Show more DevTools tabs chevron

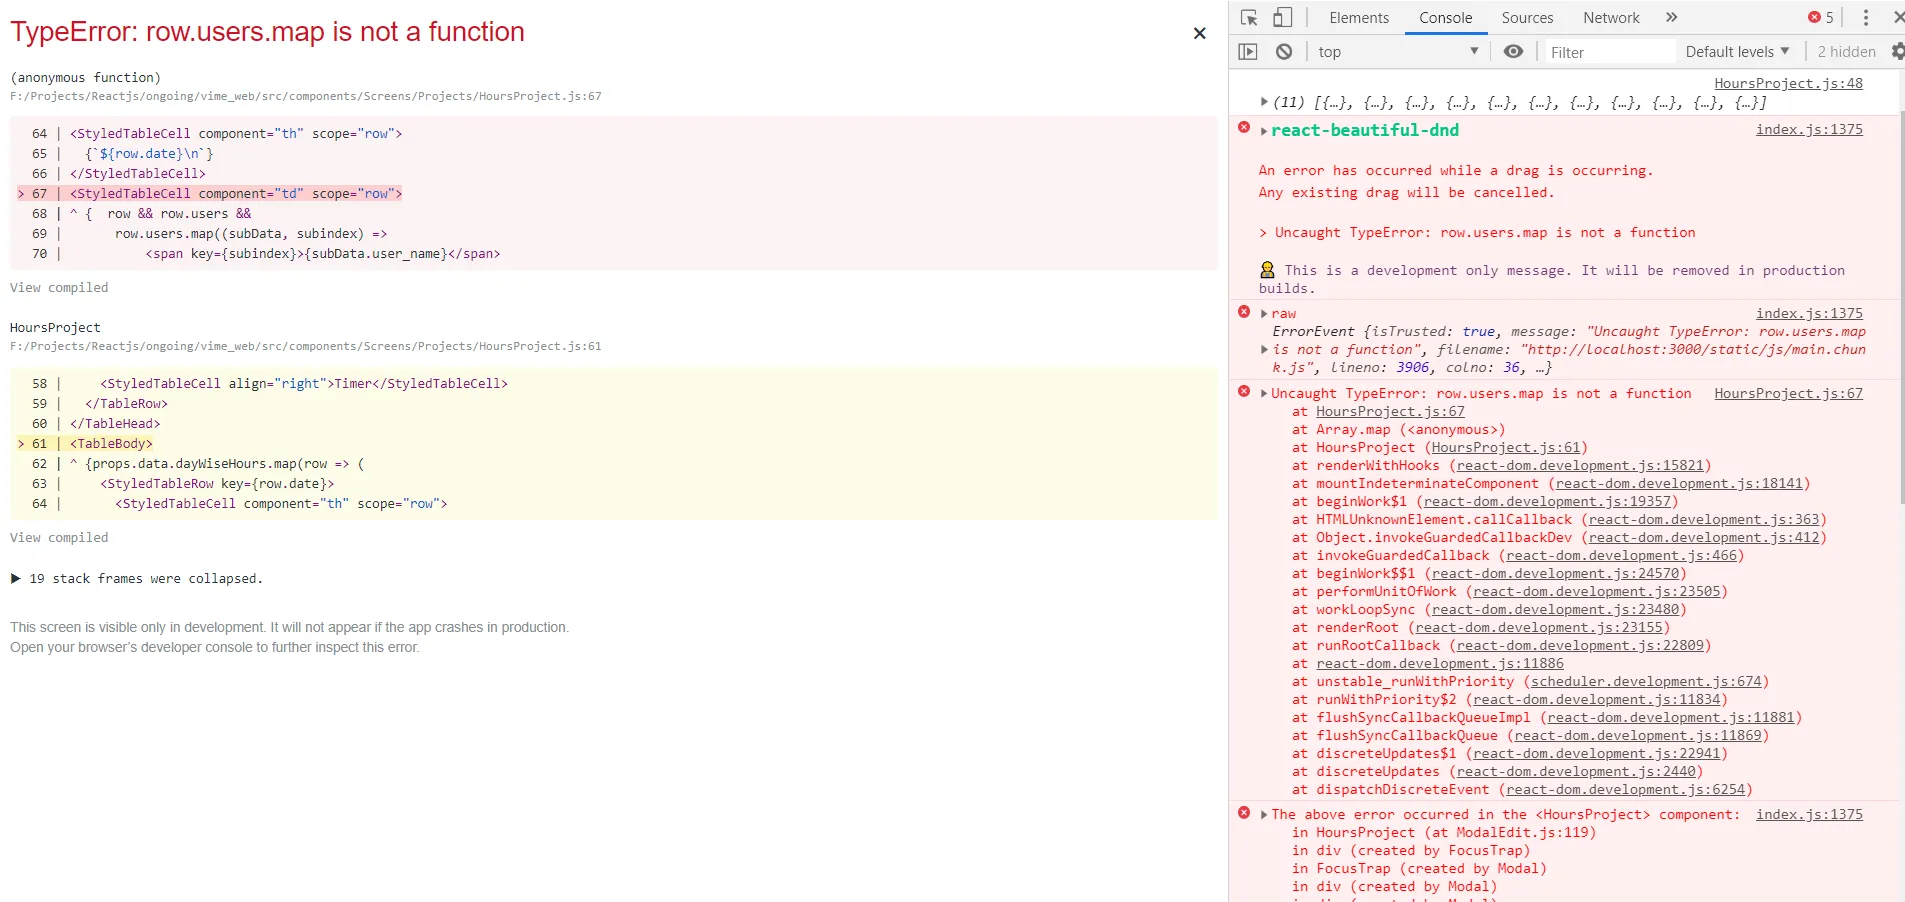click(1671, 18)
